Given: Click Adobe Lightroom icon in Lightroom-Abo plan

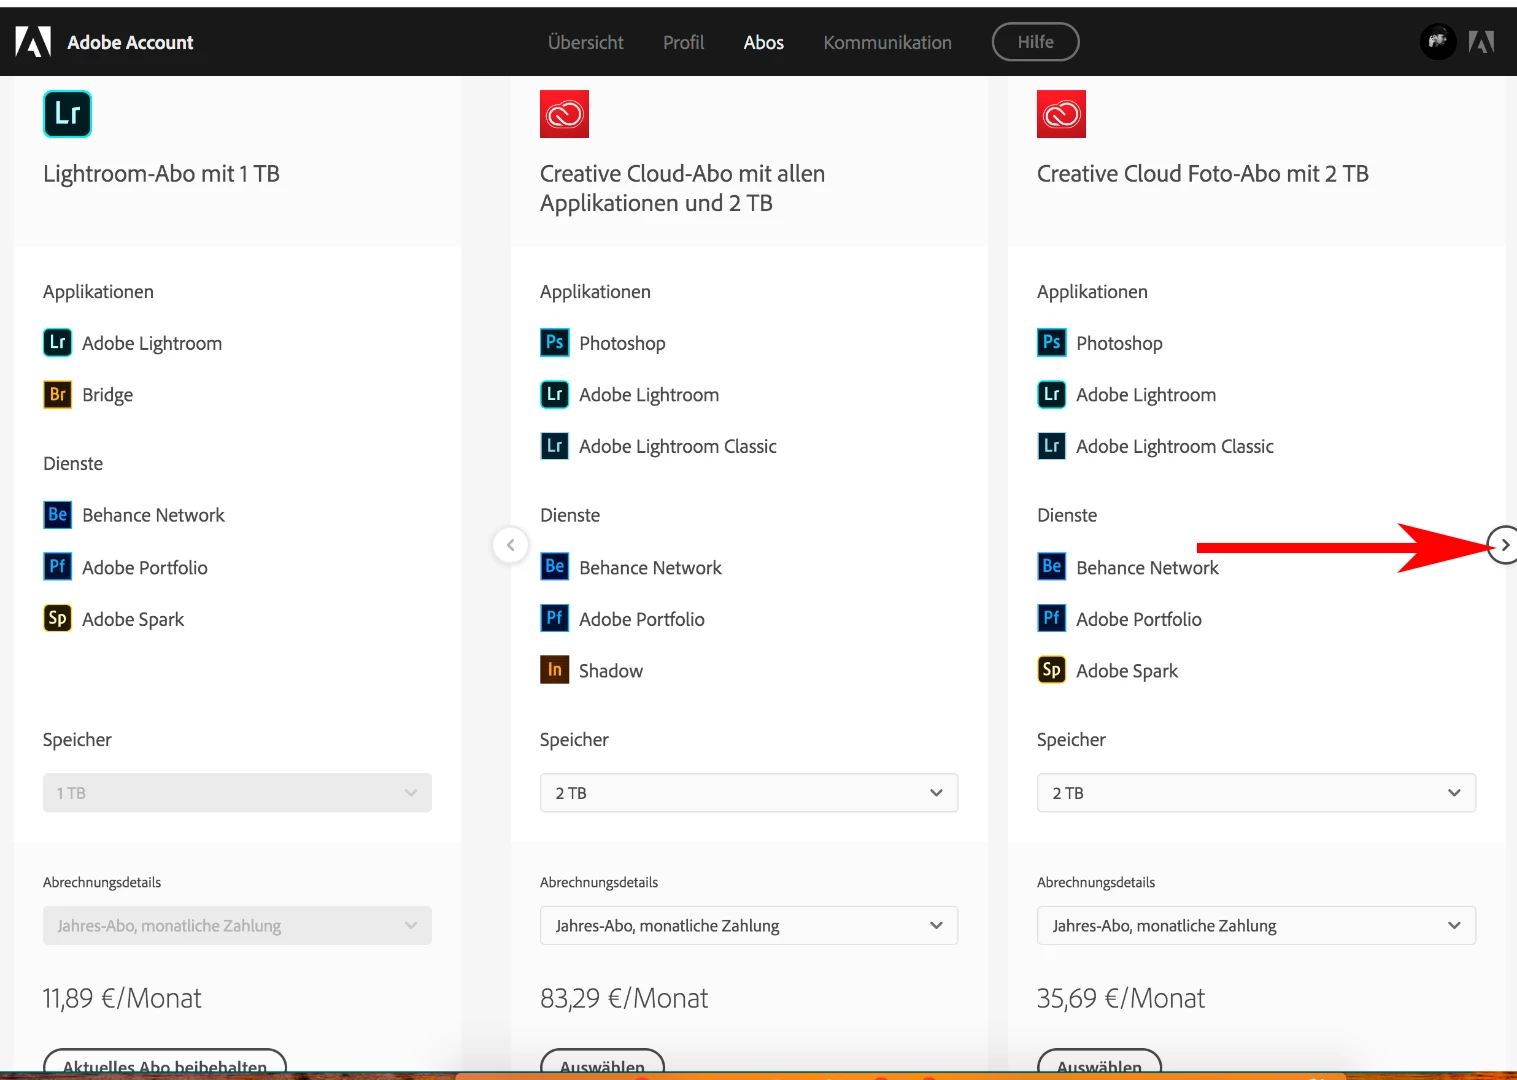Looking at the screenshot, I should [x=58, y=343].
